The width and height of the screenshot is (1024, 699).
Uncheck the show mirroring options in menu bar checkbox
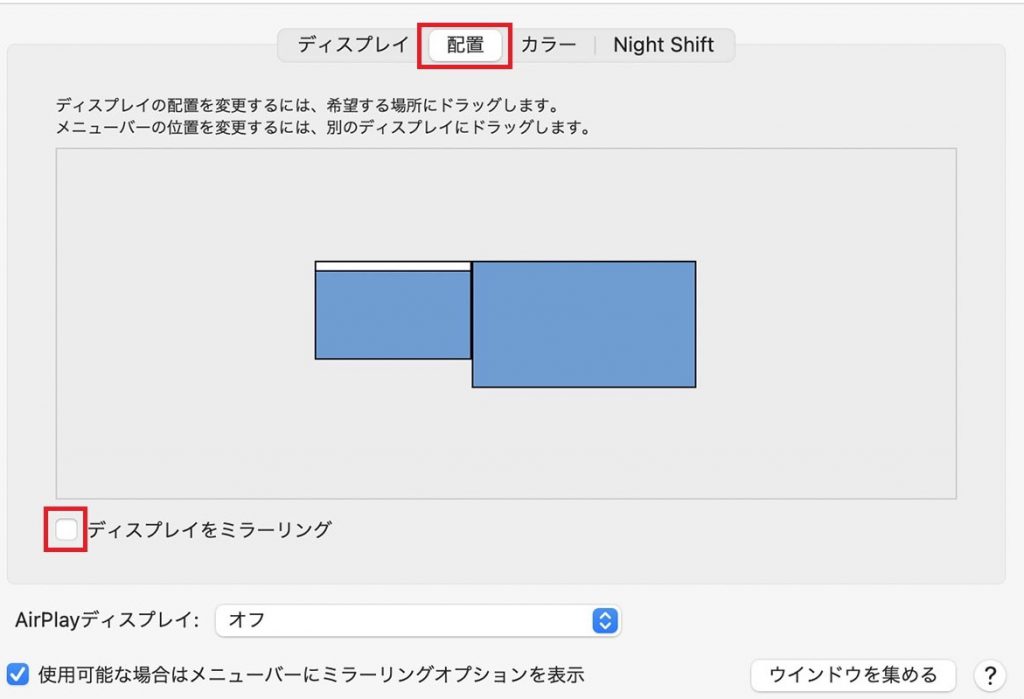coord(18,674)
